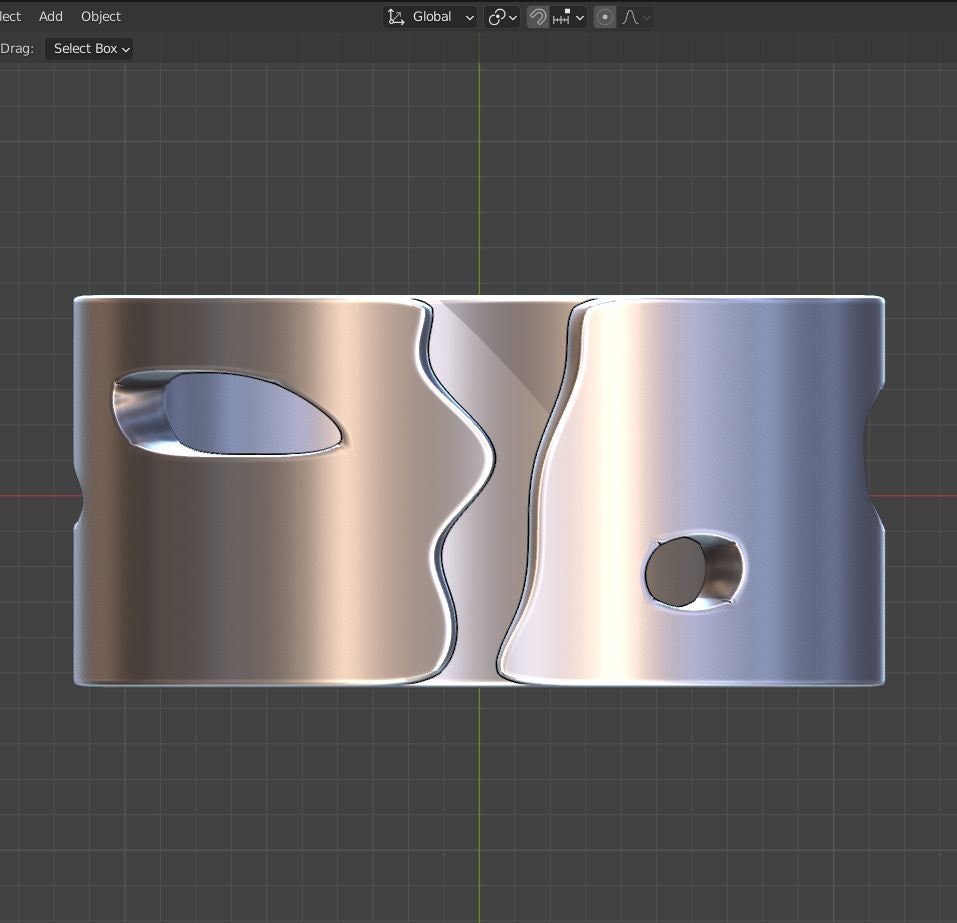Open the Global transform orientation dropdown
Viewport: 957px width, 923px height.
click(x=430, y=17)
